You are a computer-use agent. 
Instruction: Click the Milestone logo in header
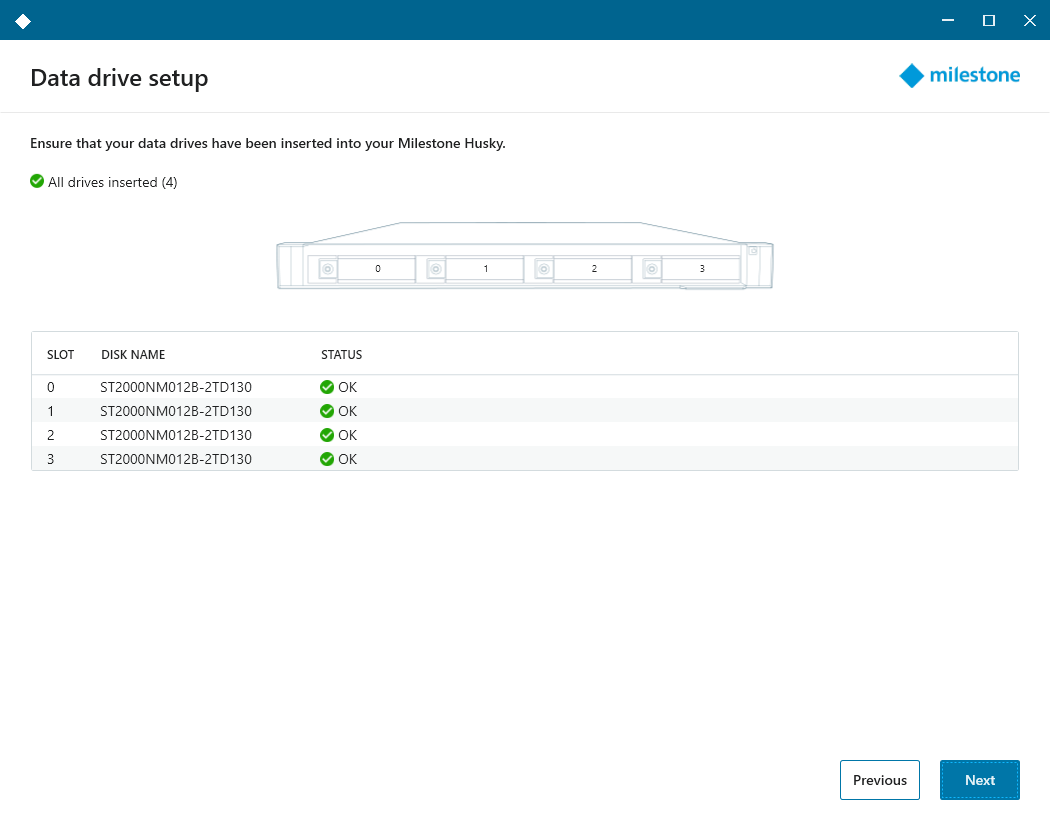click(x=960, y=76)
